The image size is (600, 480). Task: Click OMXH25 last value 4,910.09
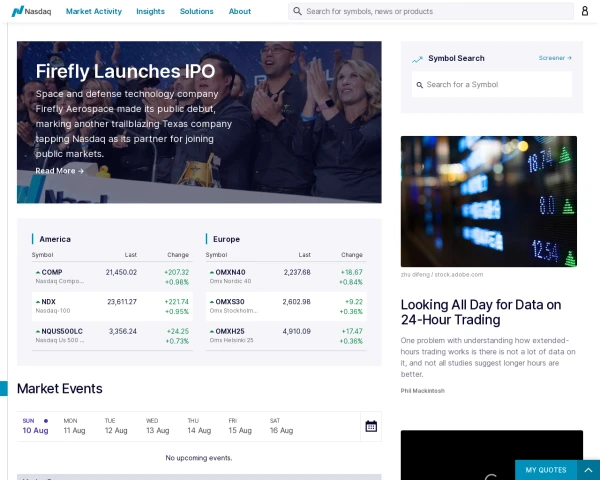[x=297, y=331]
